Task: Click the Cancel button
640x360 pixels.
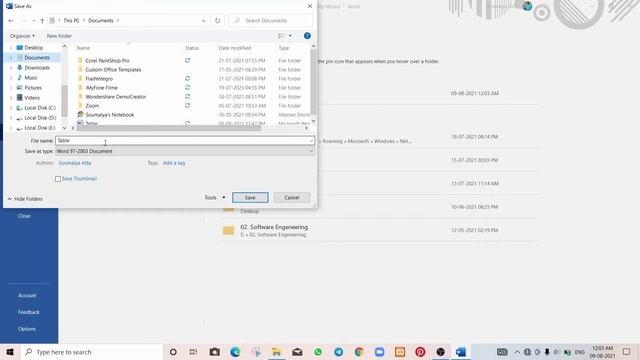Action: 292,198
